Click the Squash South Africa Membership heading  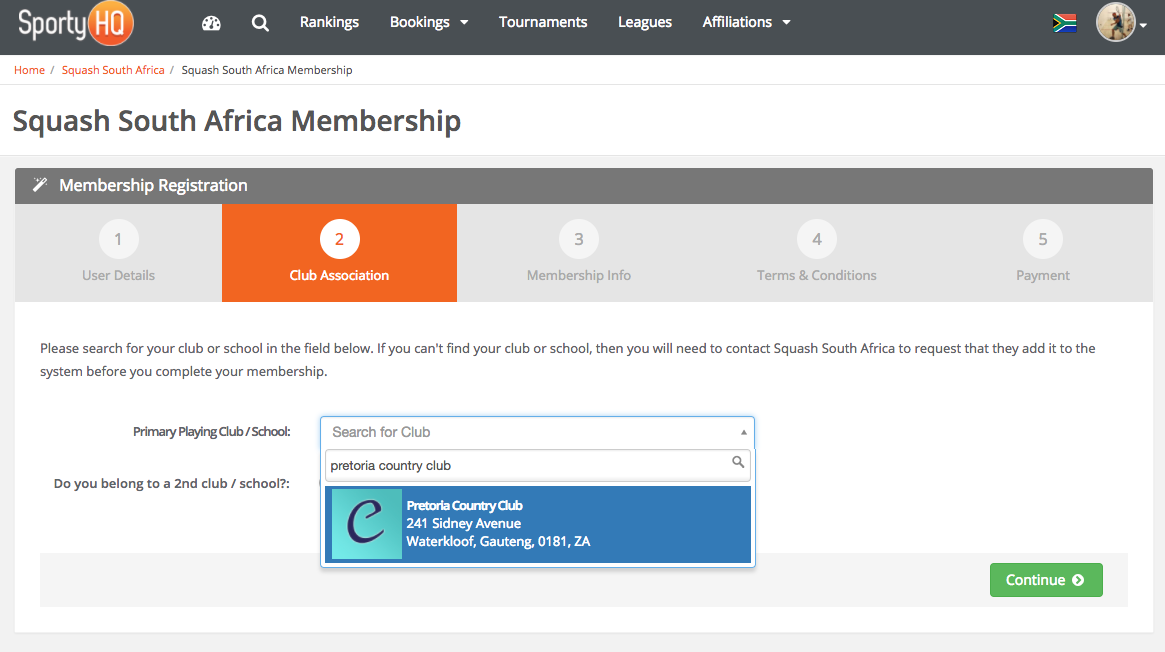[x=237, y=121]
